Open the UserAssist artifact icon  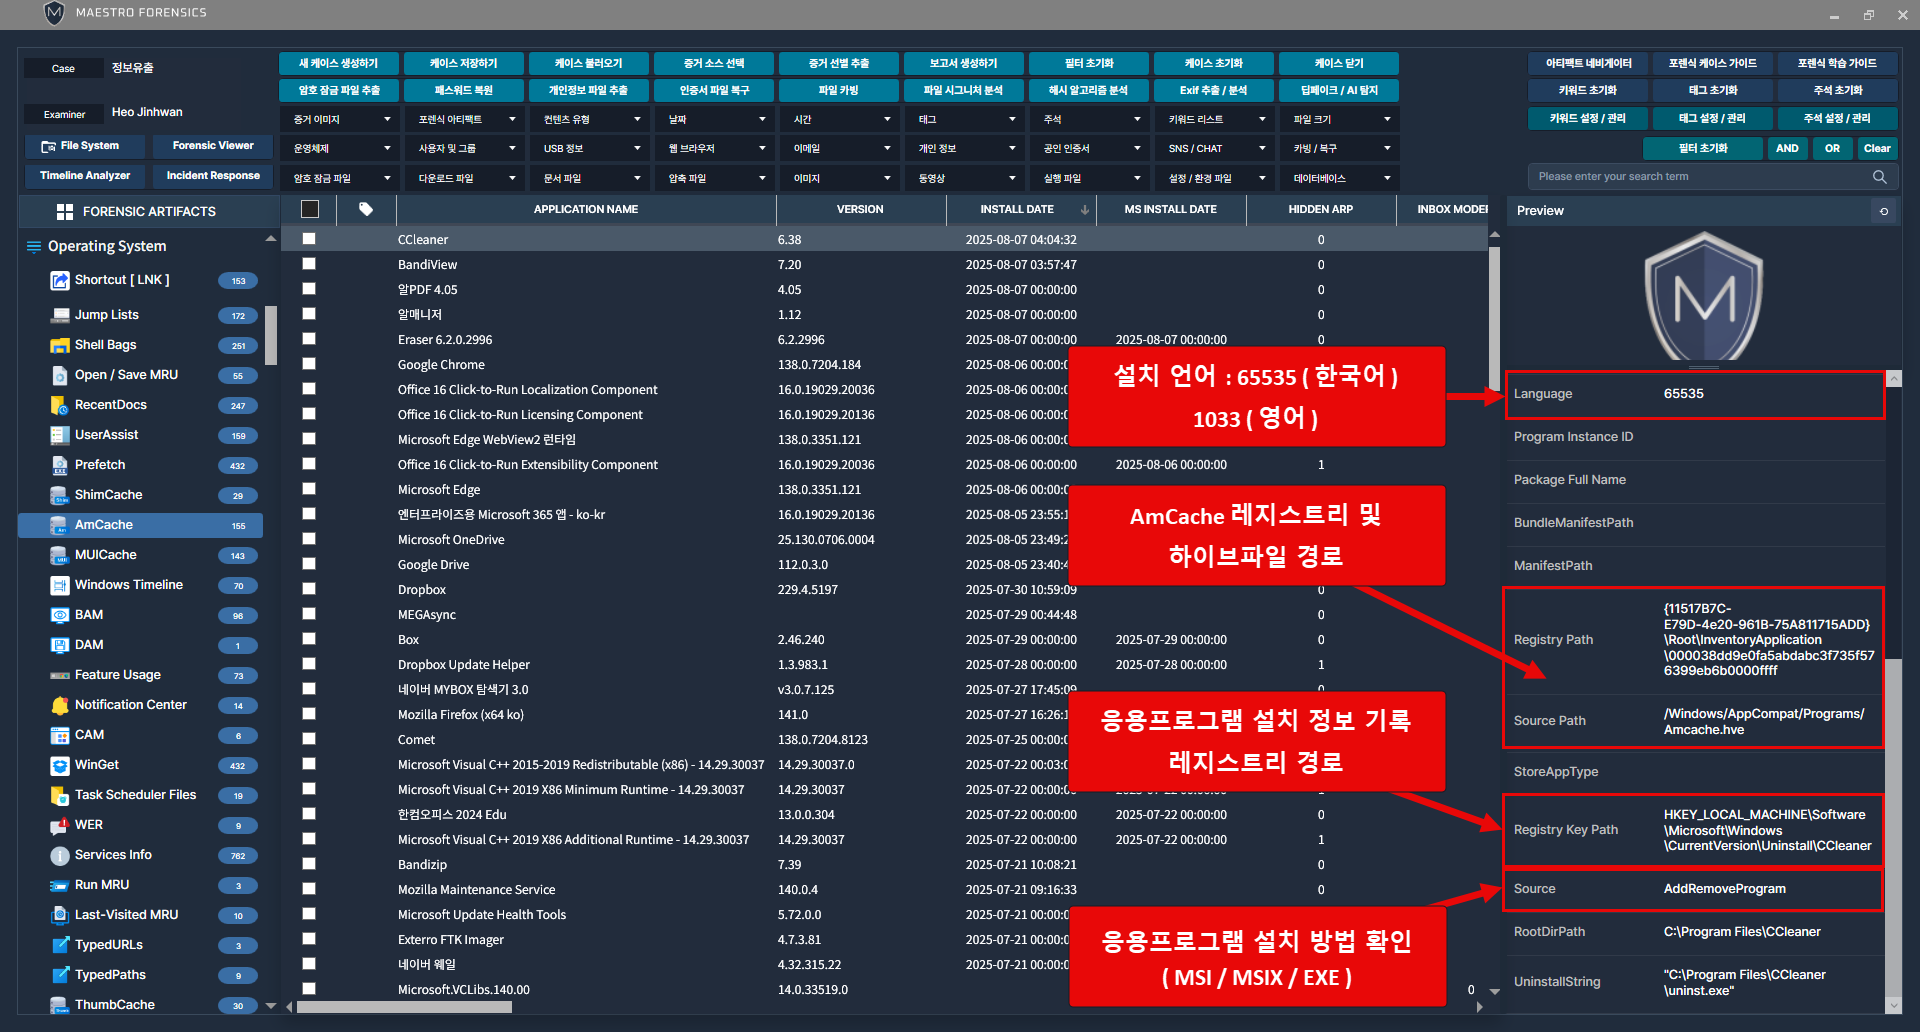59,435
